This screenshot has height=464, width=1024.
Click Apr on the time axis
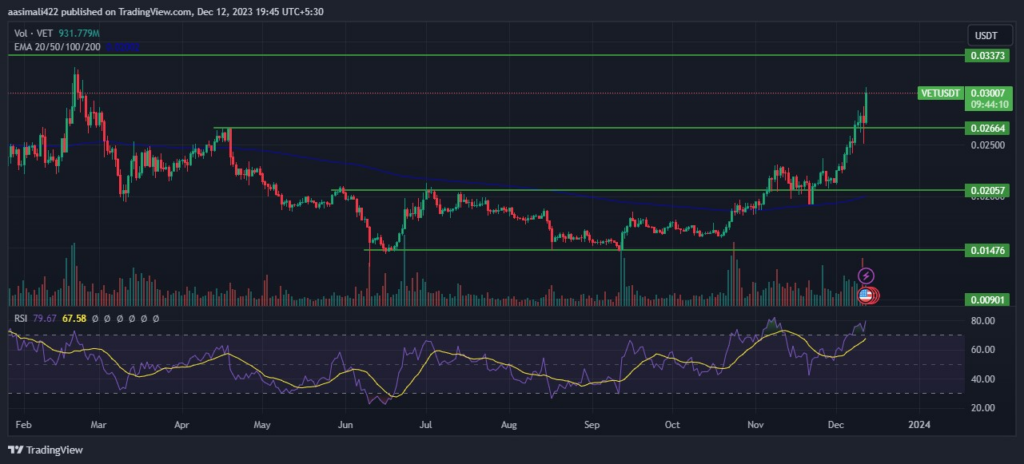[181, 424]
